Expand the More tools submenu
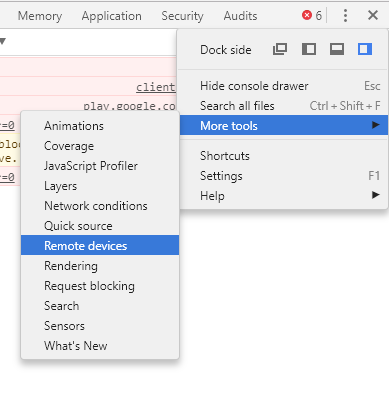 click(284, 125)
